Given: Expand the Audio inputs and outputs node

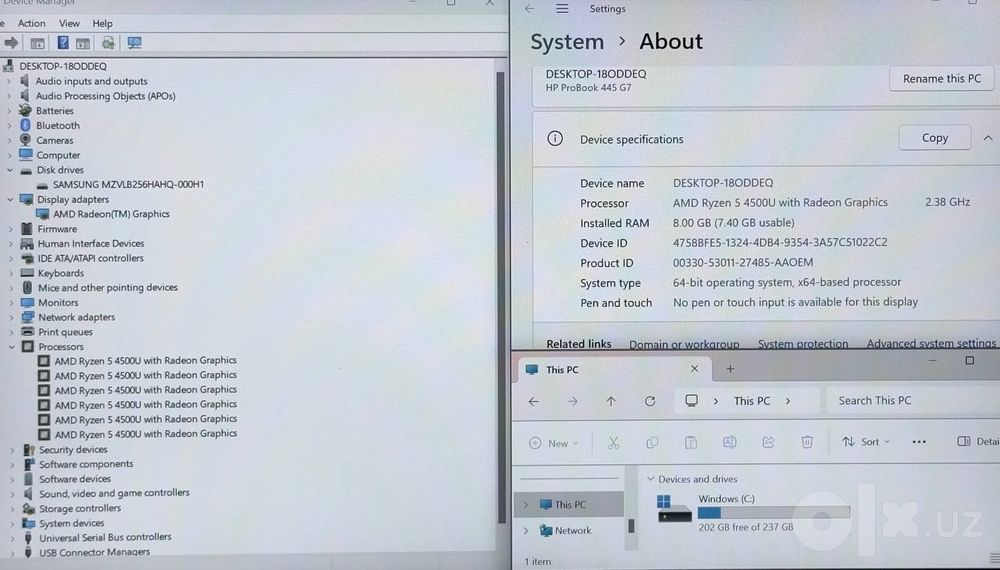Looking at the screenshot, I should click(9, 81).
